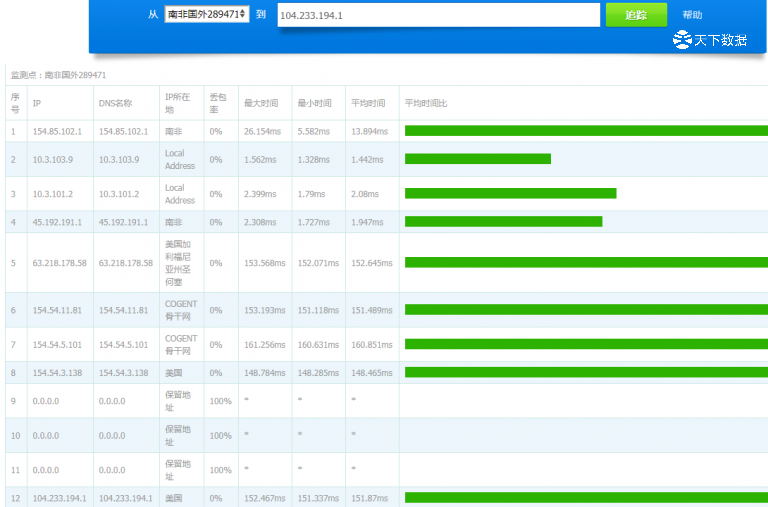Click the 100% packet loss cell in row 9

coord(219,401)
